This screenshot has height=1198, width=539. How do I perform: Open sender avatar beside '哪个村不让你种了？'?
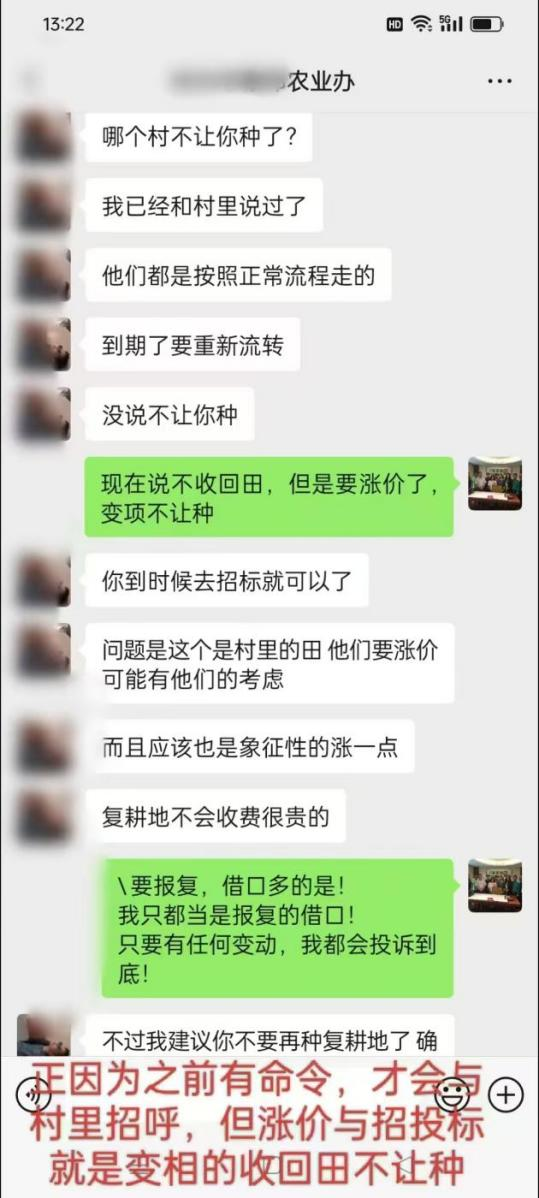pyautogui.click(x=44, y=138)
